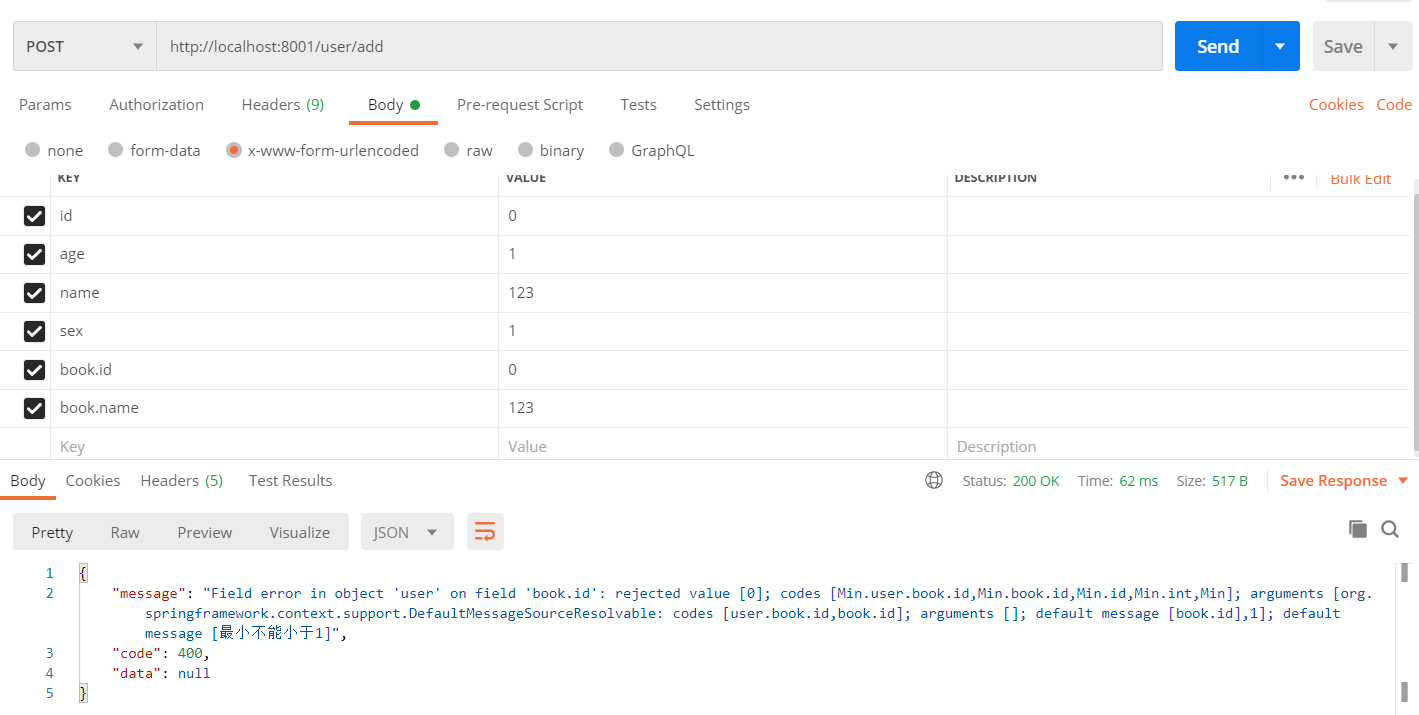This screenshot has width=1419, height=715.
Task: Open Bulk Edit for the parameters
Action: click(1360, 177)
